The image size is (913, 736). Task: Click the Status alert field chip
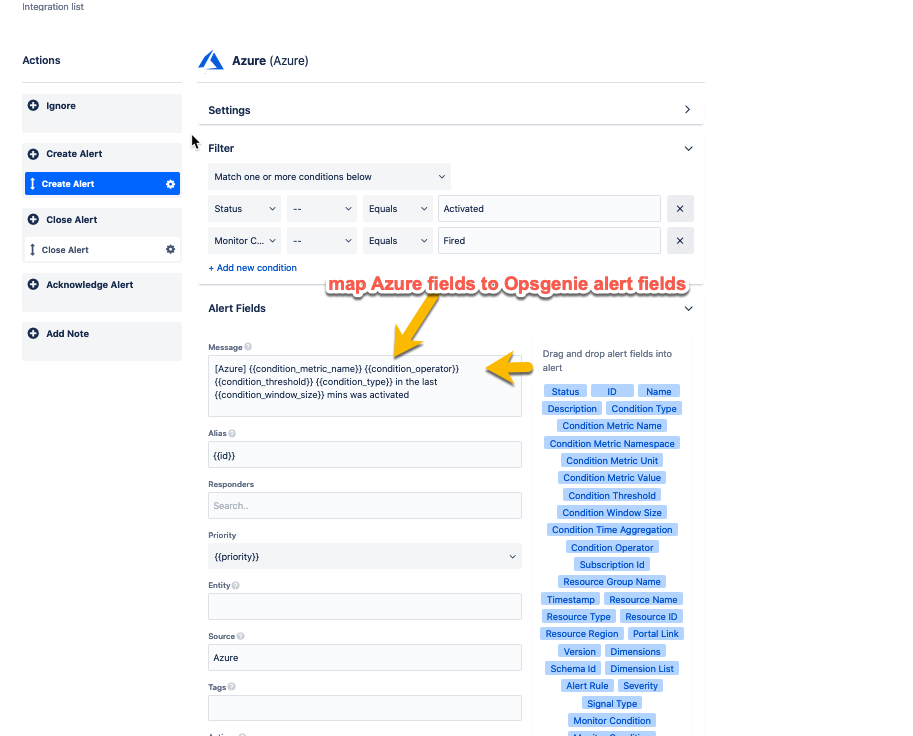tap(565, 391)
